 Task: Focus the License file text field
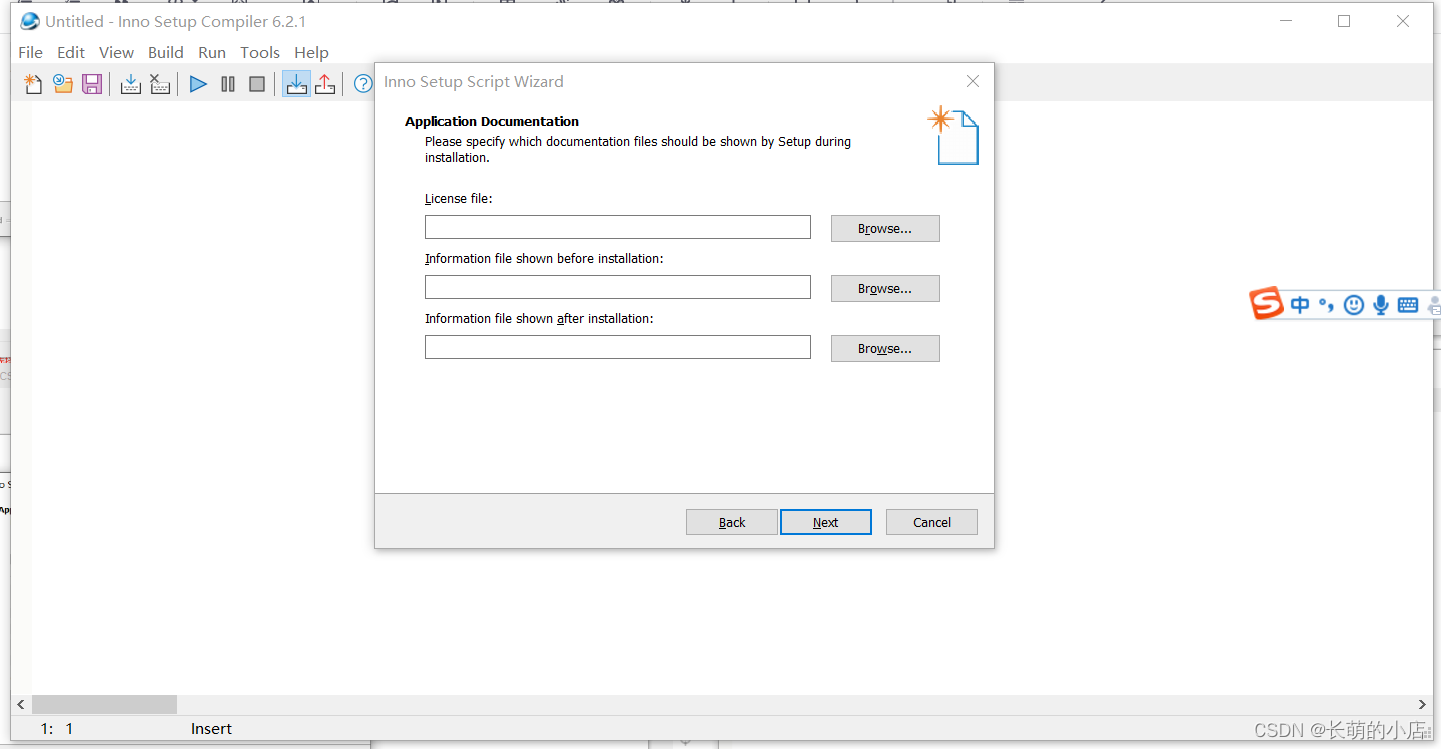[618, 227]
